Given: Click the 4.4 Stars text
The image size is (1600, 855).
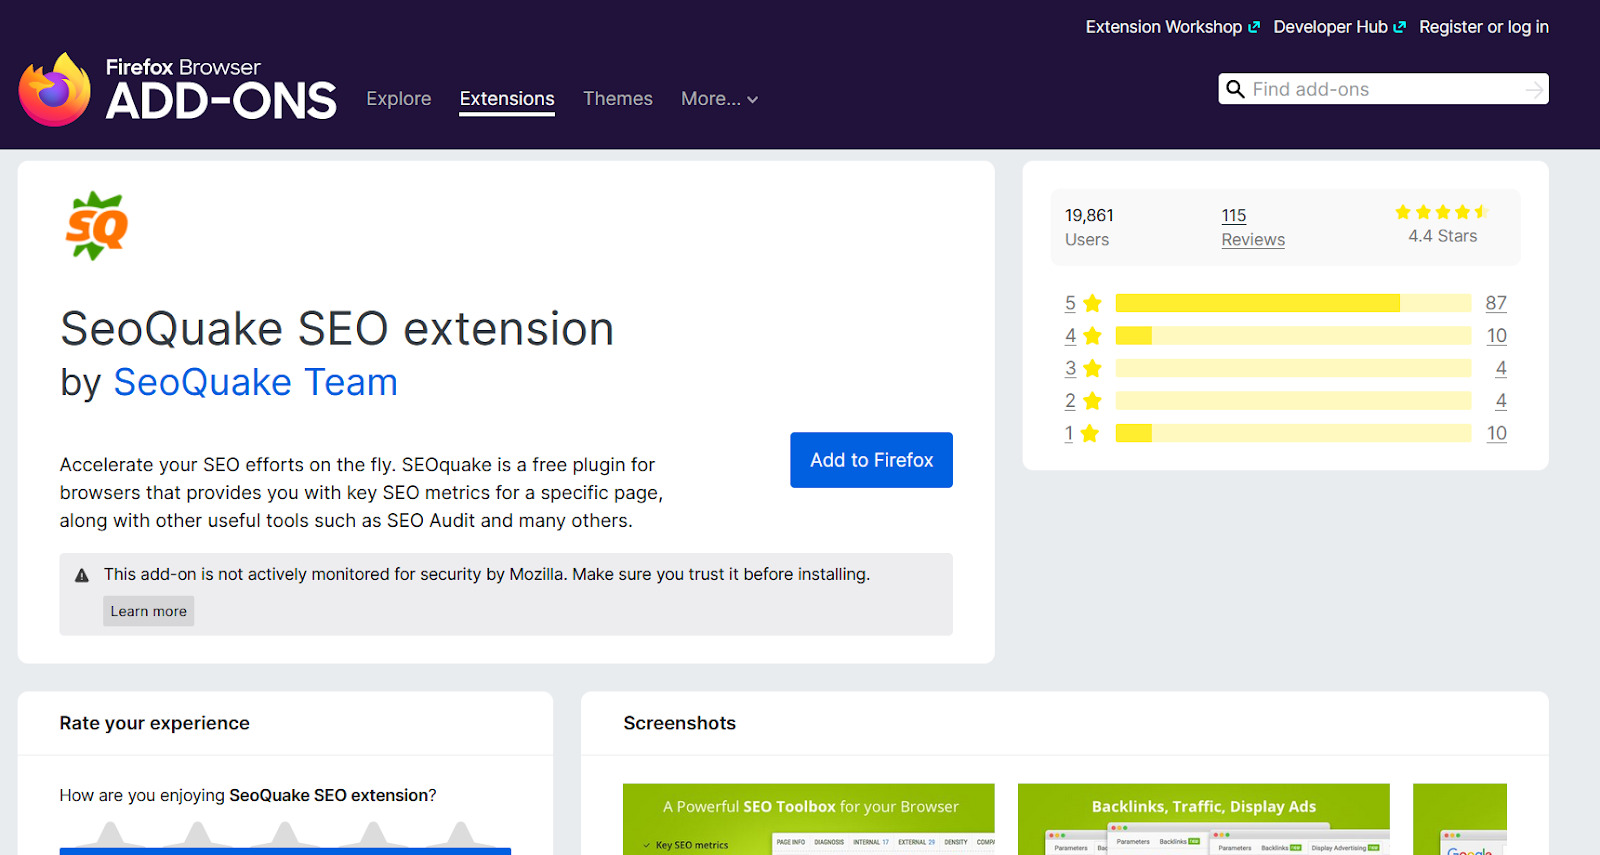Looking at the screenshot, I should click(1442, 236).
